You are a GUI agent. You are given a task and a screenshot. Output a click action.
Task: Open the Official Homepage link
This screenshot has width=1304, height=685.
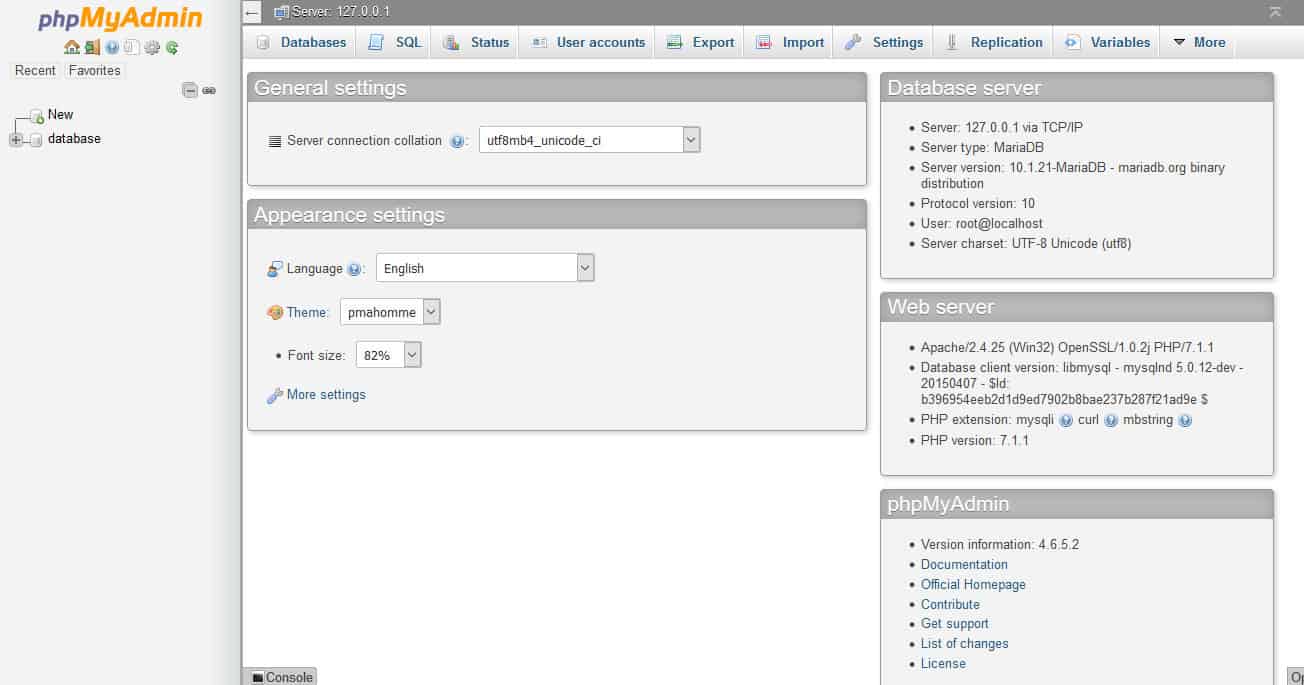(973, 585)
